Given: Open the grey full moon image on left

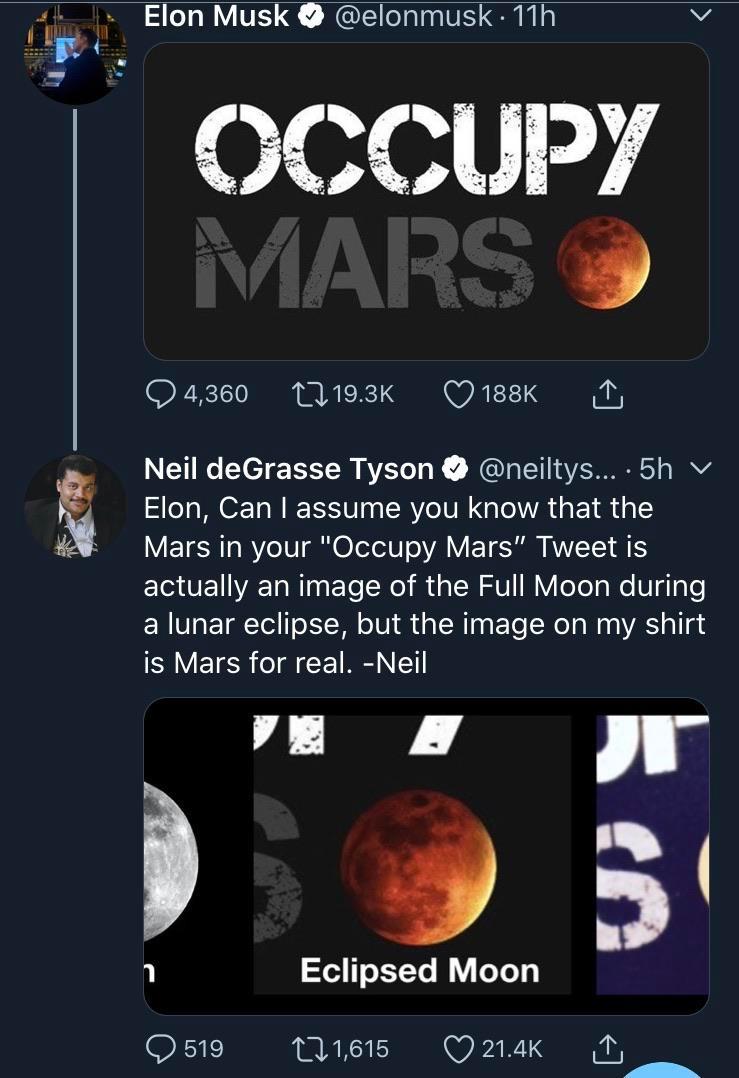Looking at the screenshot, I should pyautogui.click(x=170, y=855).
